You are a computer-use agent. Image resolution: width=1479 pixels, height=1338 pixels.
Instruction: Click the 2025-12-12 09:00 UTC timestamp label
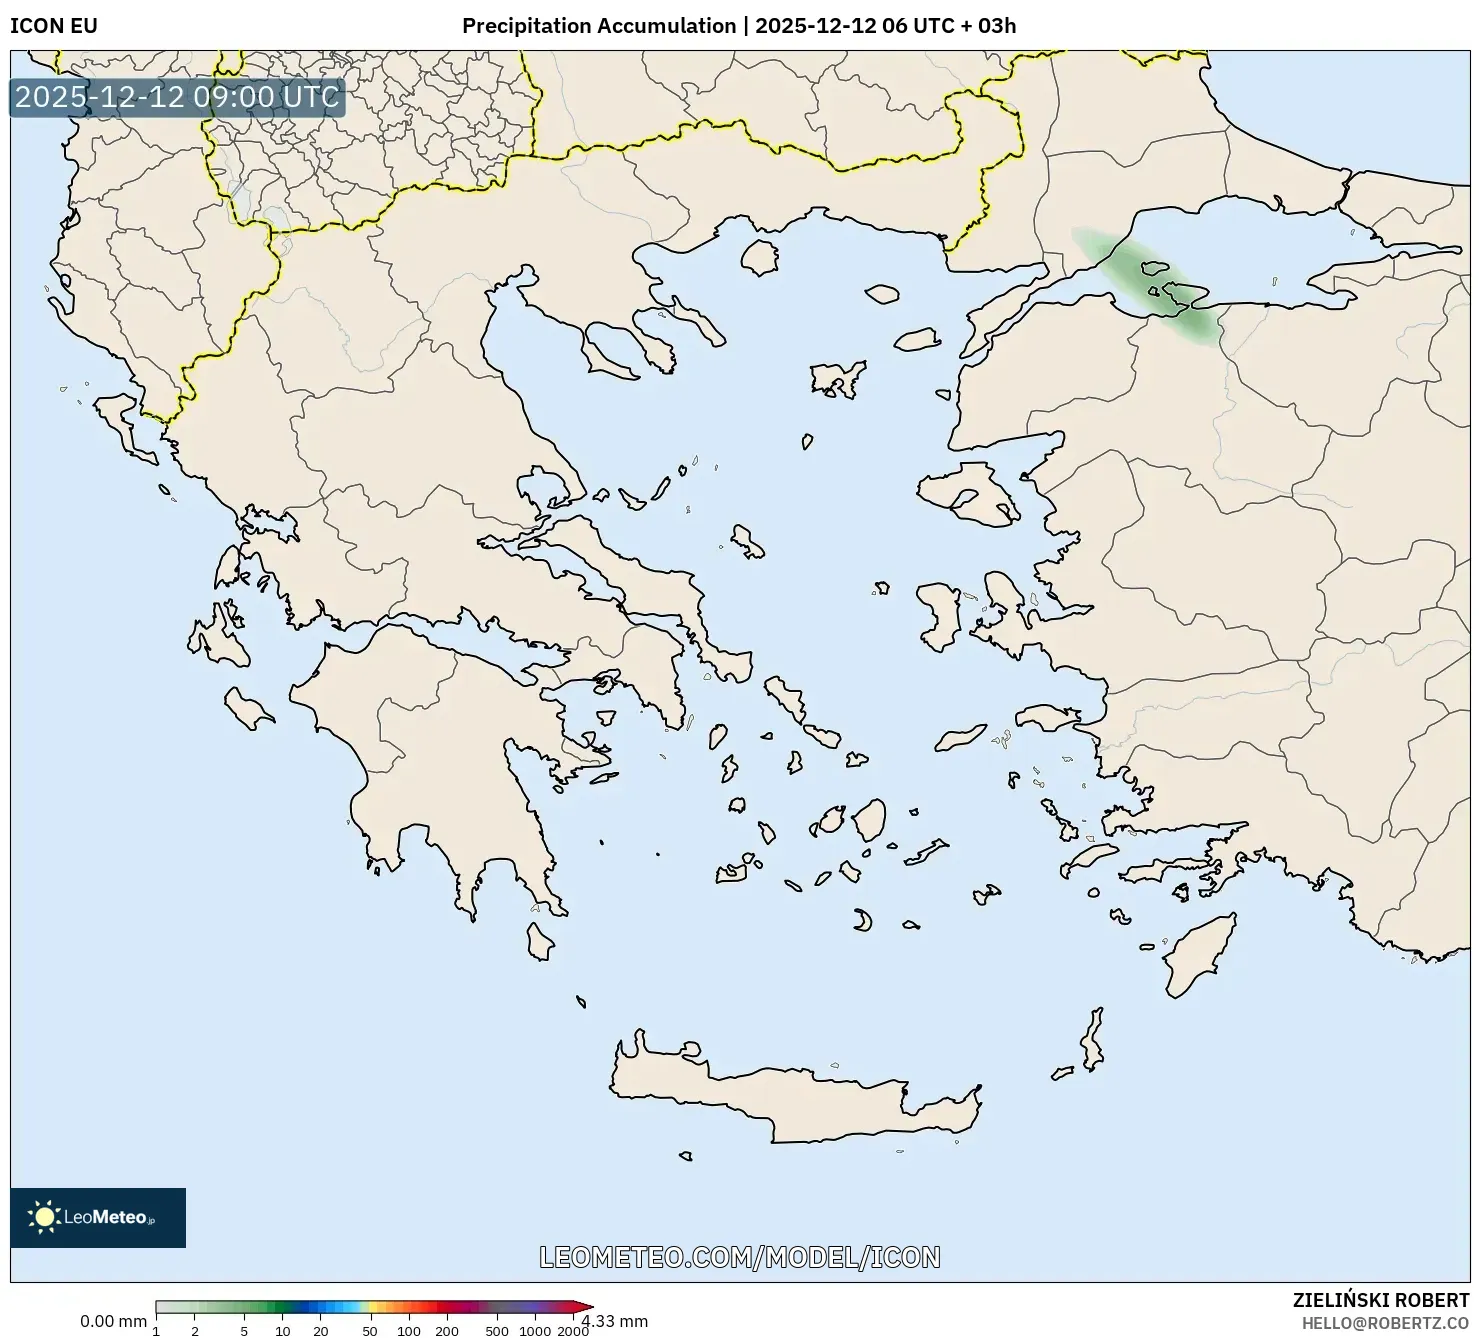pyautogui.click(x=177, y=97)
